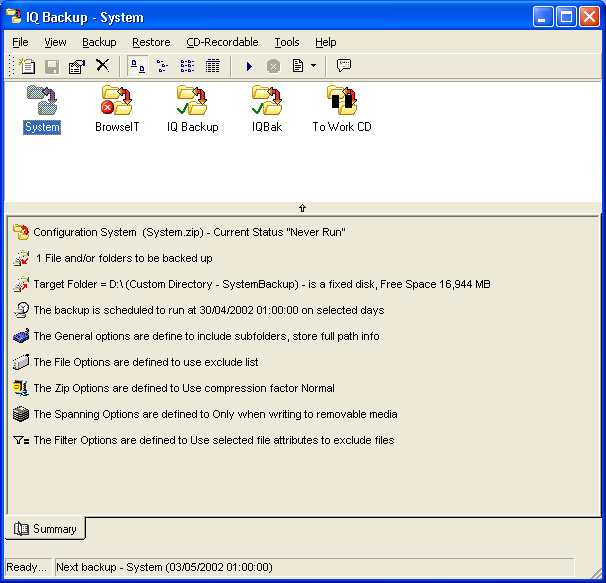Run the backup with the play icon
606x583 pixels.
249,66
